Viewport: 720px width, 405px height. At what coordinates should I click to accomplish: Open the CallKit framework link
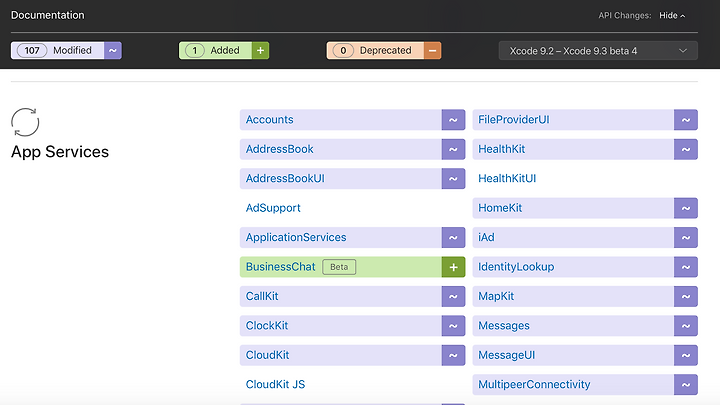[262, 296]
